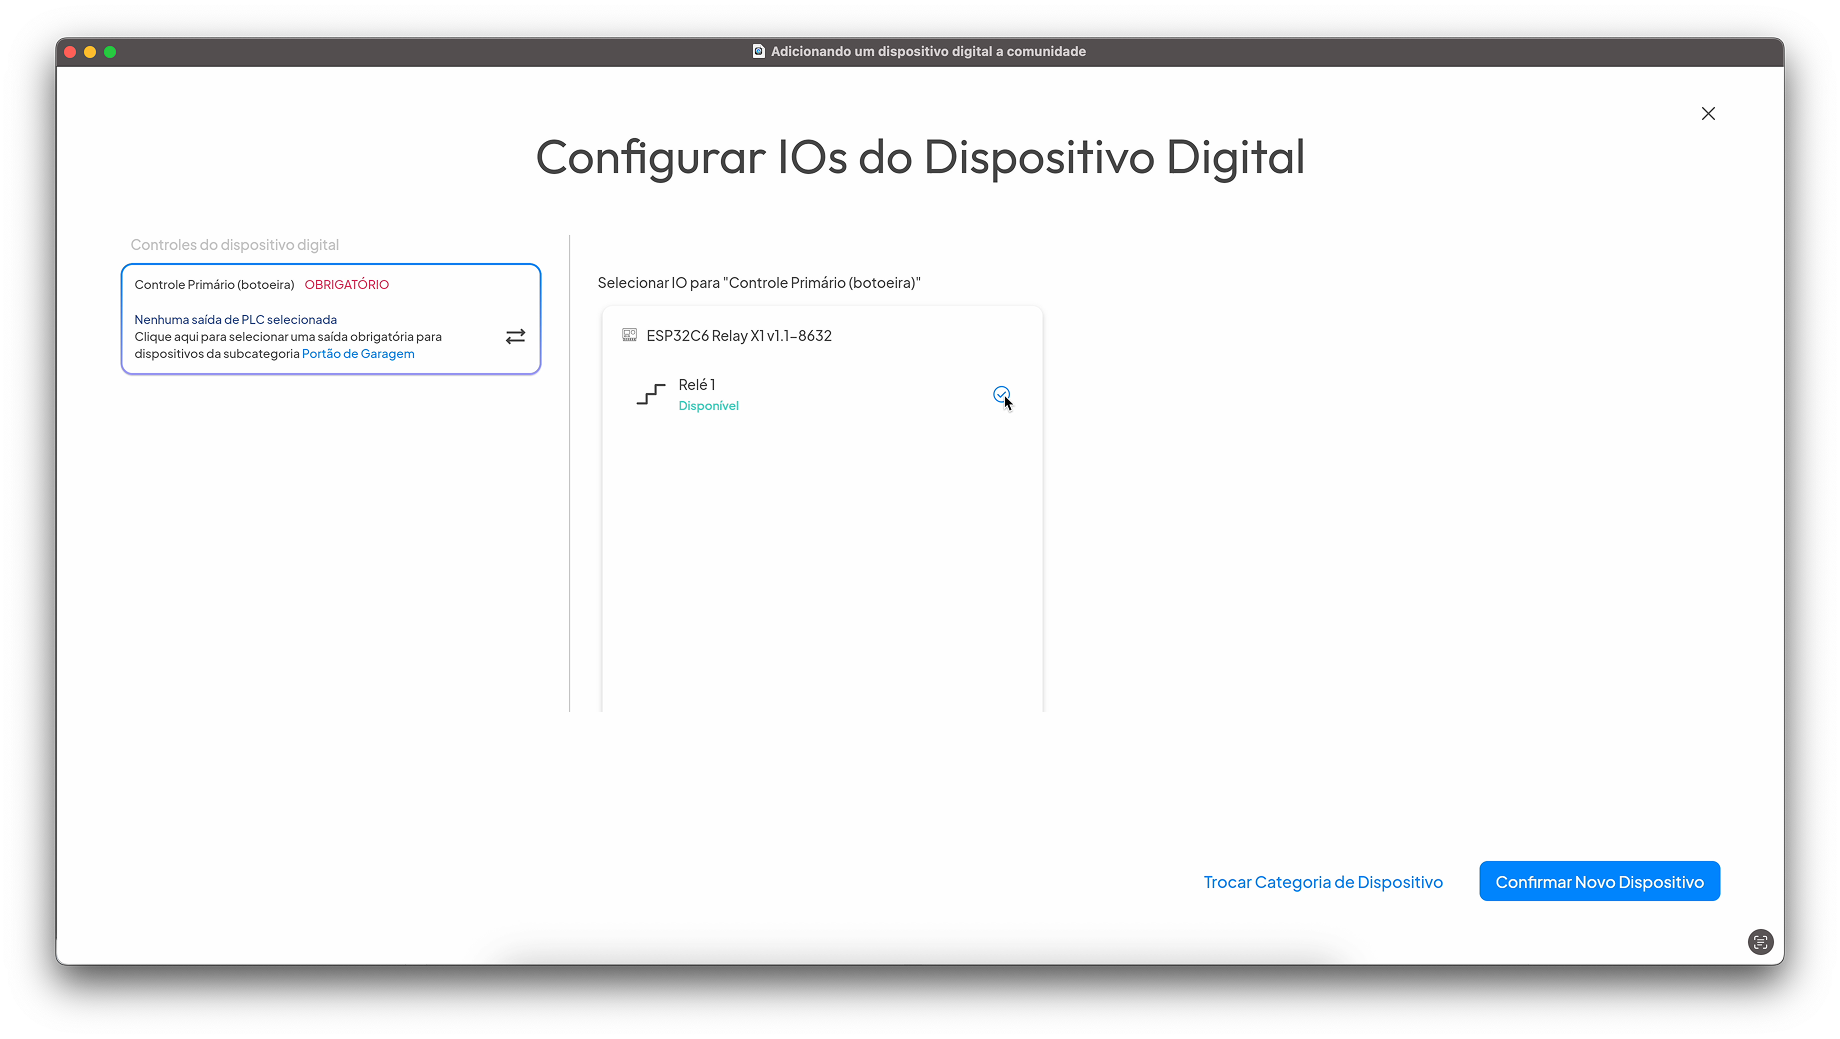Maximize the window with the green button

coord(110,52)
